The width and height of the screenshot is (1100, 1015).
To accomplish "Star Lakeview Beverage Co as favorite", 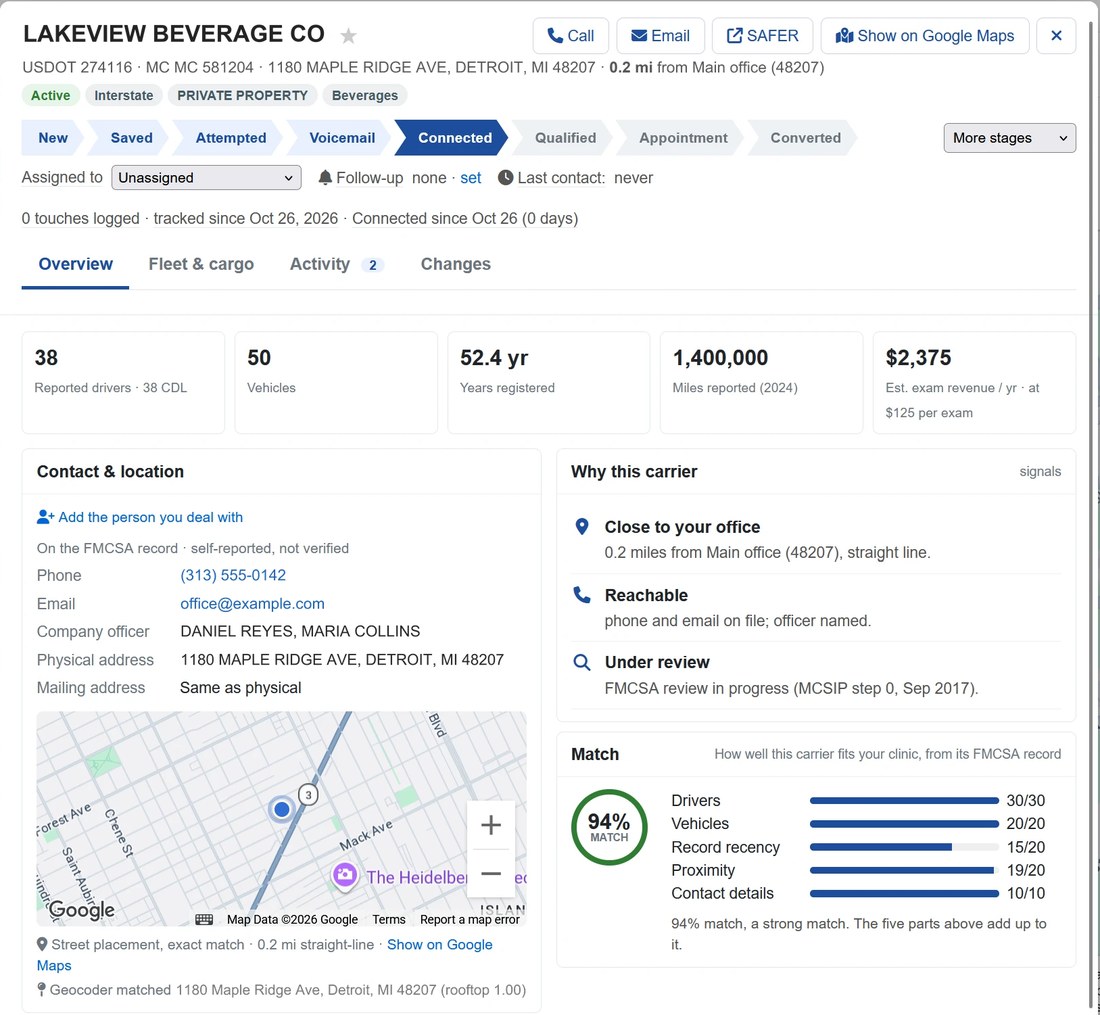I will (x=348, y=35).
